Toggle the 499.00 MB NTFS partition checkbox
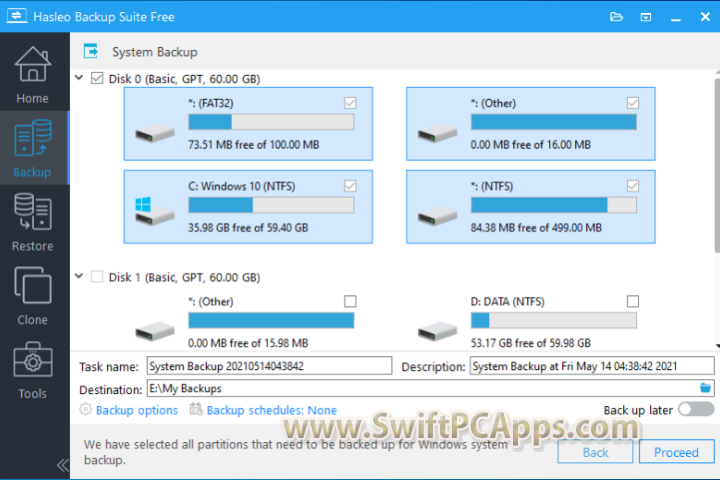 coord(633,186)
